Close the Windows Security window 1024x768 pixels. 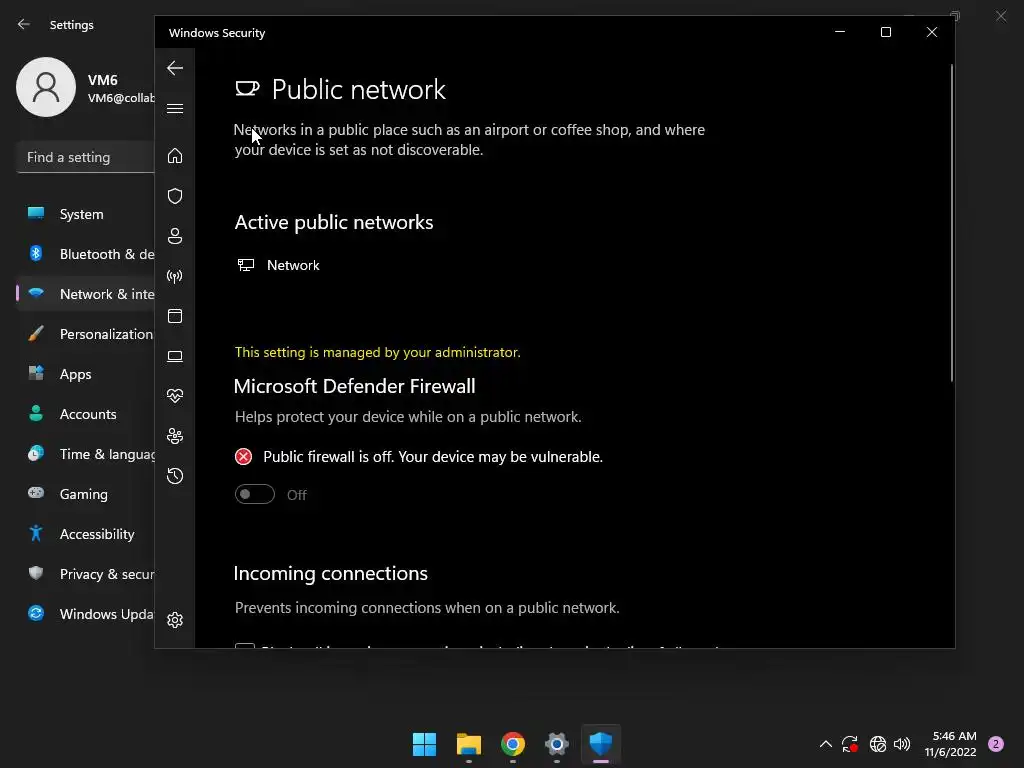point(932,32)
